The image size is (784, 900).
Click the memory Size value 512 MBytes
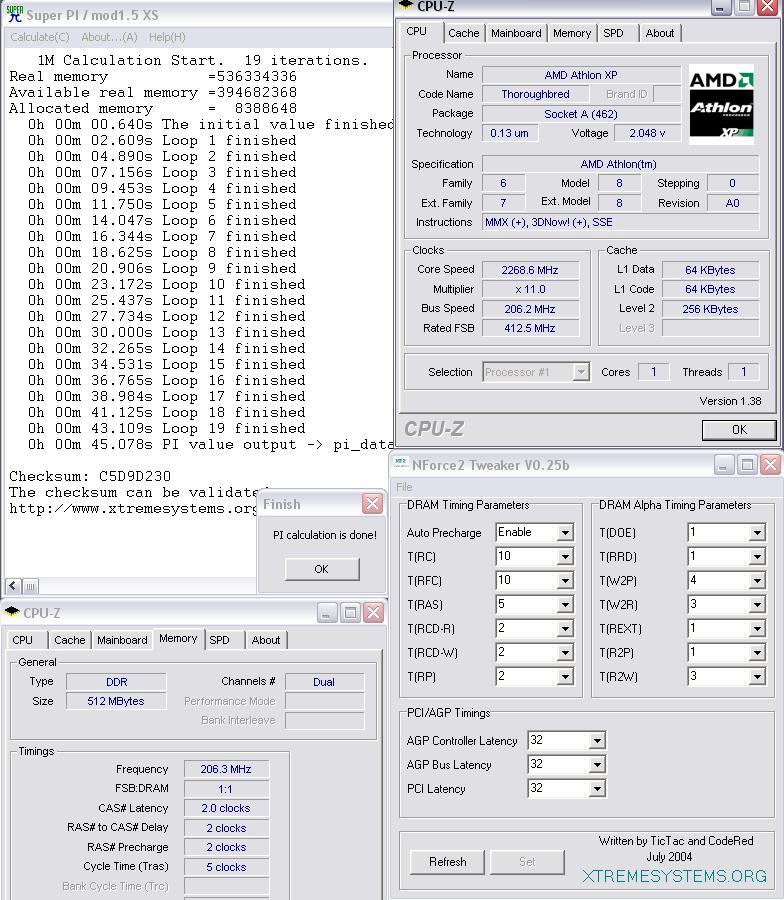(x=116, y=701)
